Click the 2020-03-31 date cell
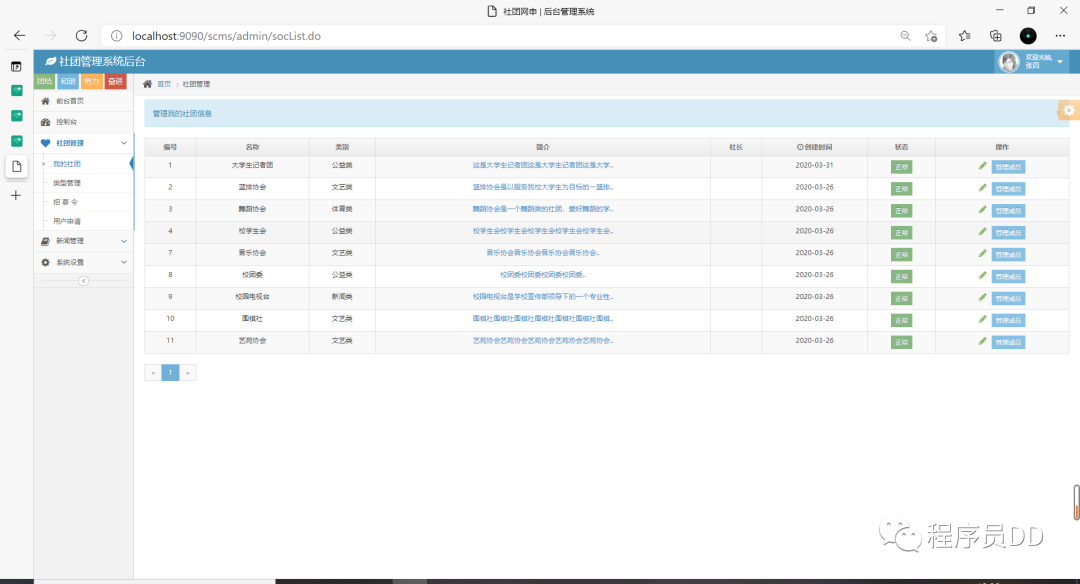The height and width of the screenshot is (584, 1080). (814, 165)
